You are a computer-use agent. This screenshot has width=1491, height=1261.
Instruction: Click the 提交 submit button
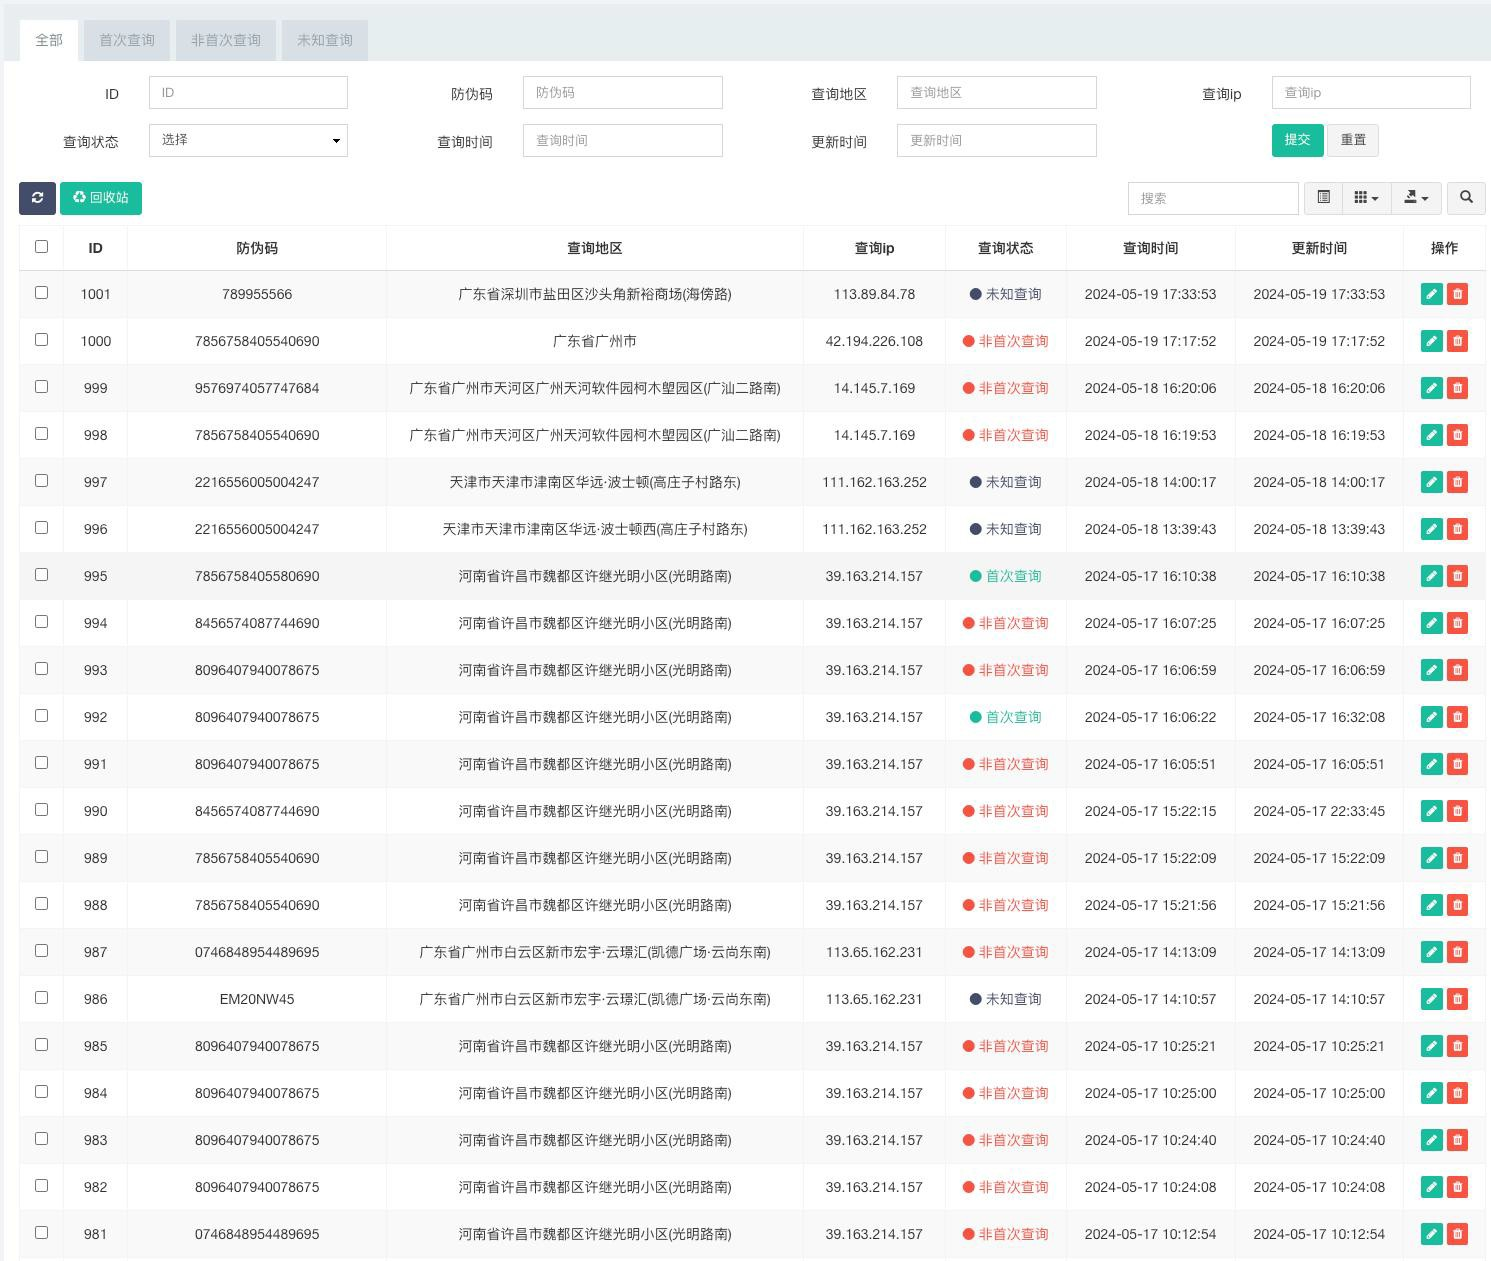[x=1297, y=140]
